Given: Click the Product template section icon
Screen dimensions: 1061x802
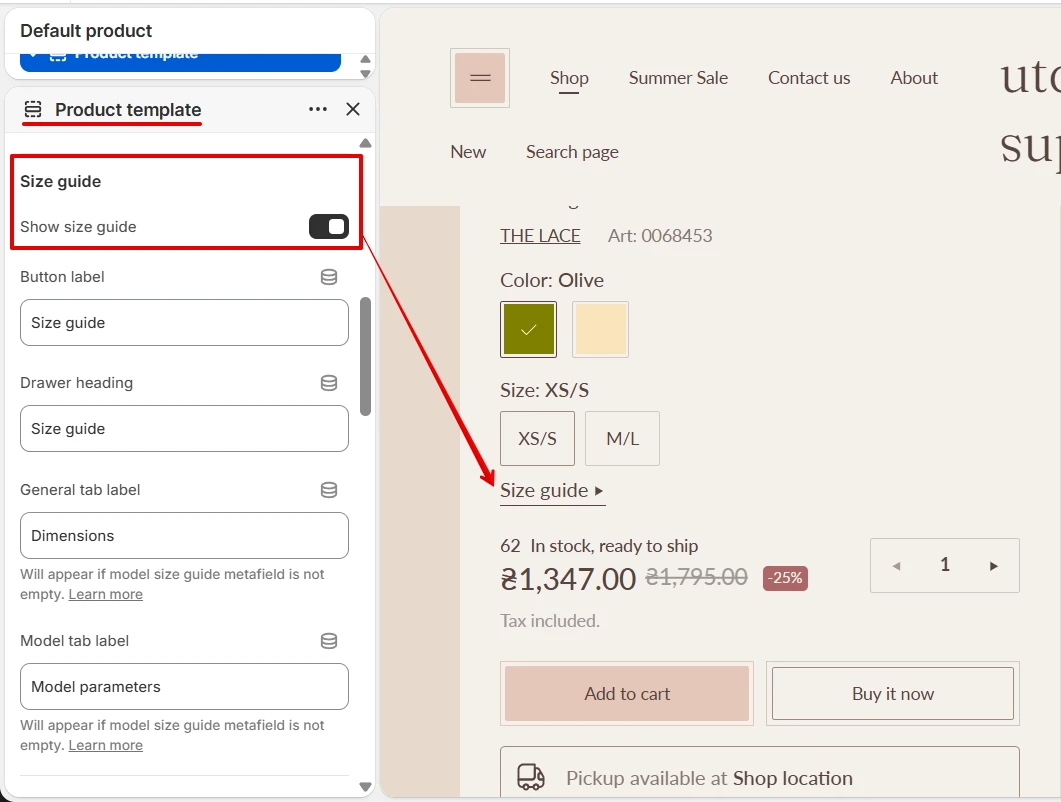Looking at the screenshot, I should pos(33,109).
